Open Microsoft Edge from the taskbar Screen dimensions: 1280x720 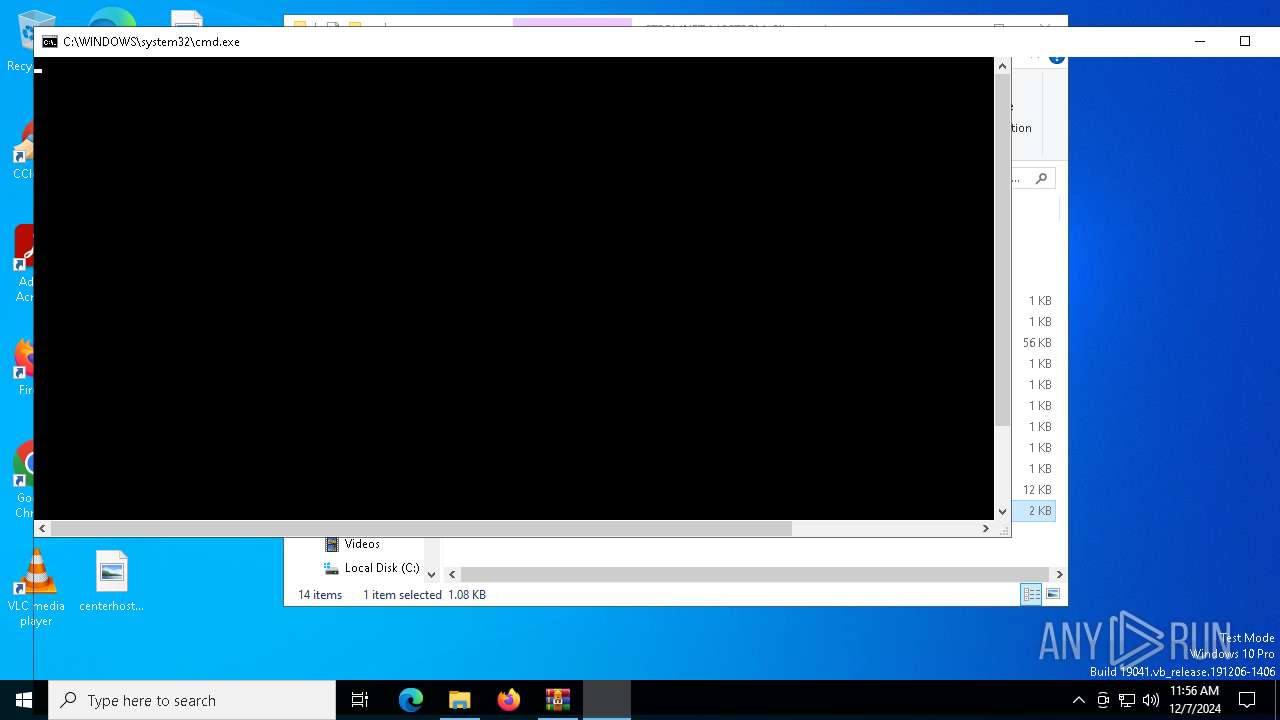411,700
